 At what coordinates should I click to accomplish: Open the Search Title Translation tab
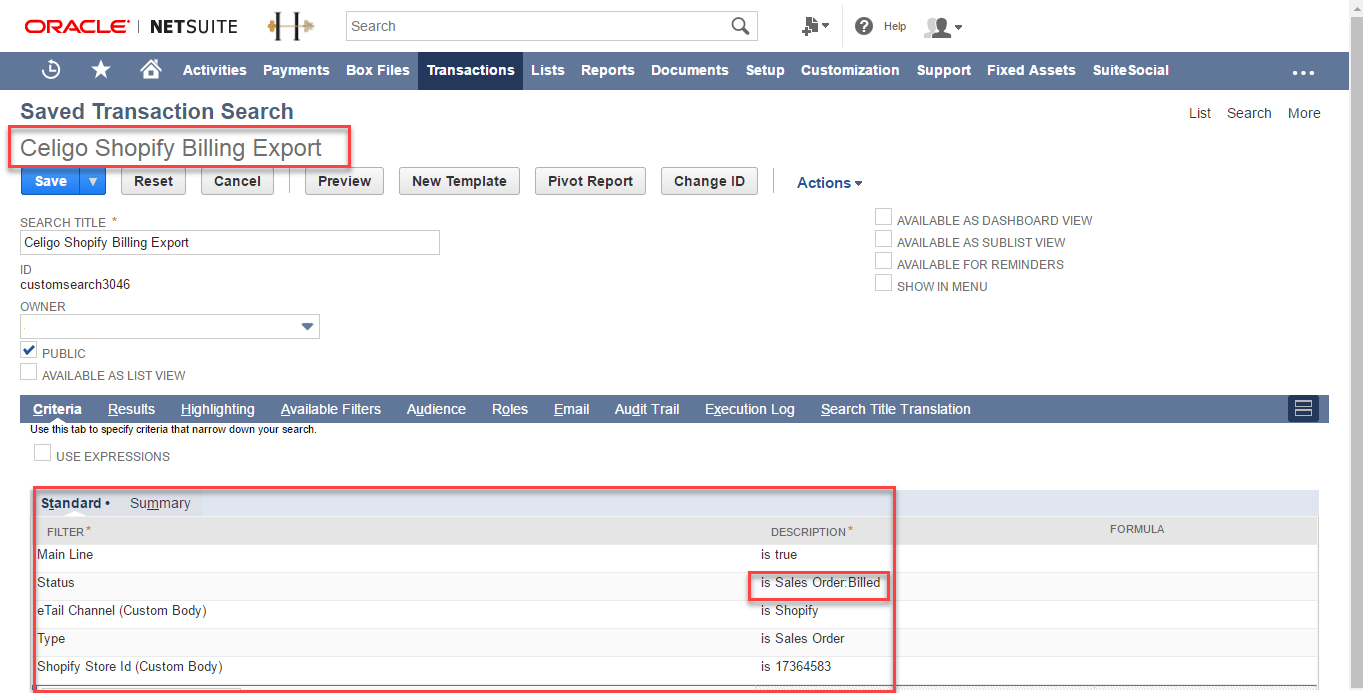(x=896, y=409)
